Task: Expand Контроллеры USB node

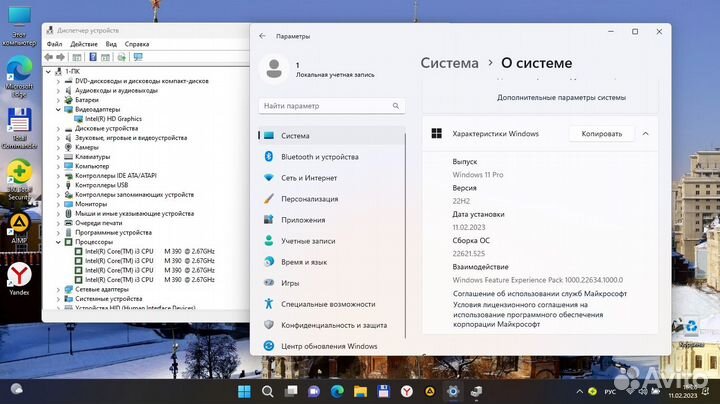Action: click(x=58, y=185)
